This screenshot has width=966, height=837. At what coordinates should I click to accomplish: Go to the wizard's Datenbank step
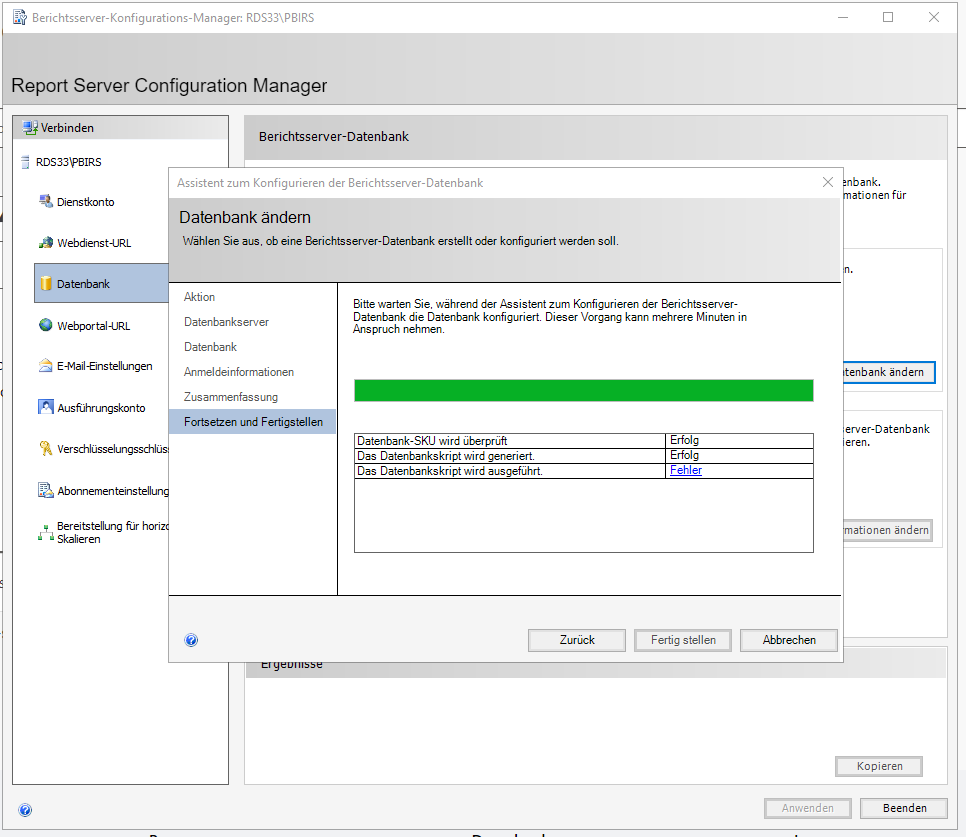(x=210, y=347)
